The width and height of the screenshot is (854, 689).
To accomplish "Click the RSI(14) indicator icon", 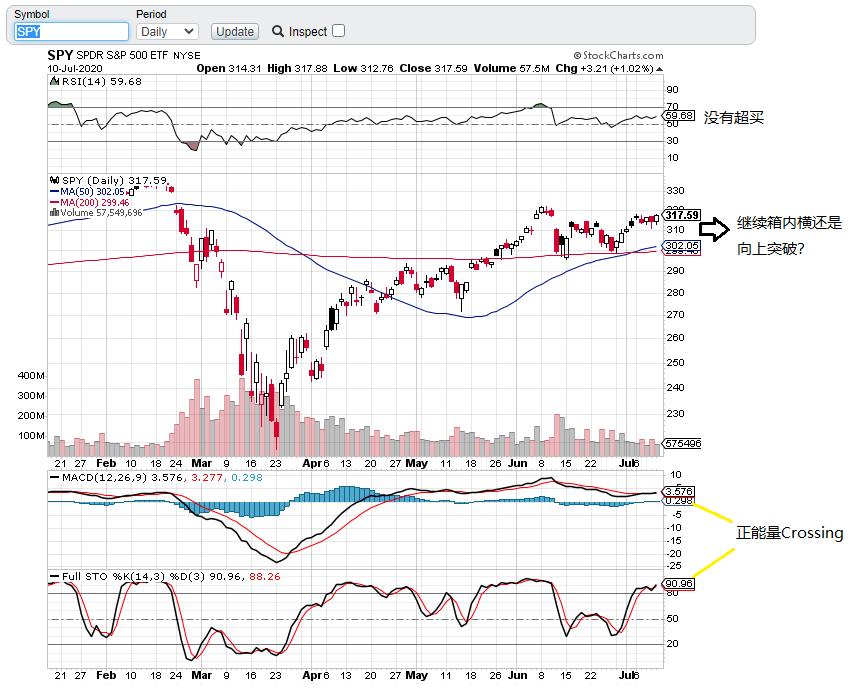I will pyautogui.click(x=54, y=81).
